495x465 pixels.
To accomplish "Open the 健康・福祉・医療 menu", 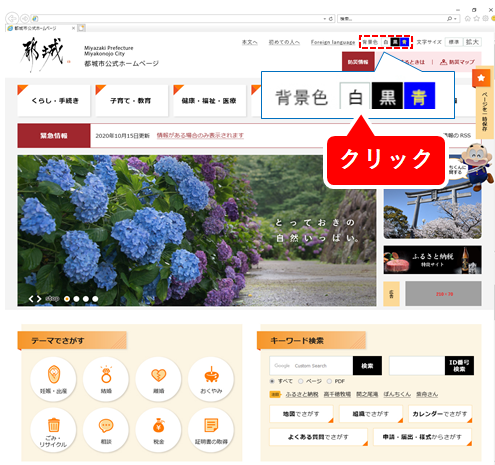I will tap(209, 100).
